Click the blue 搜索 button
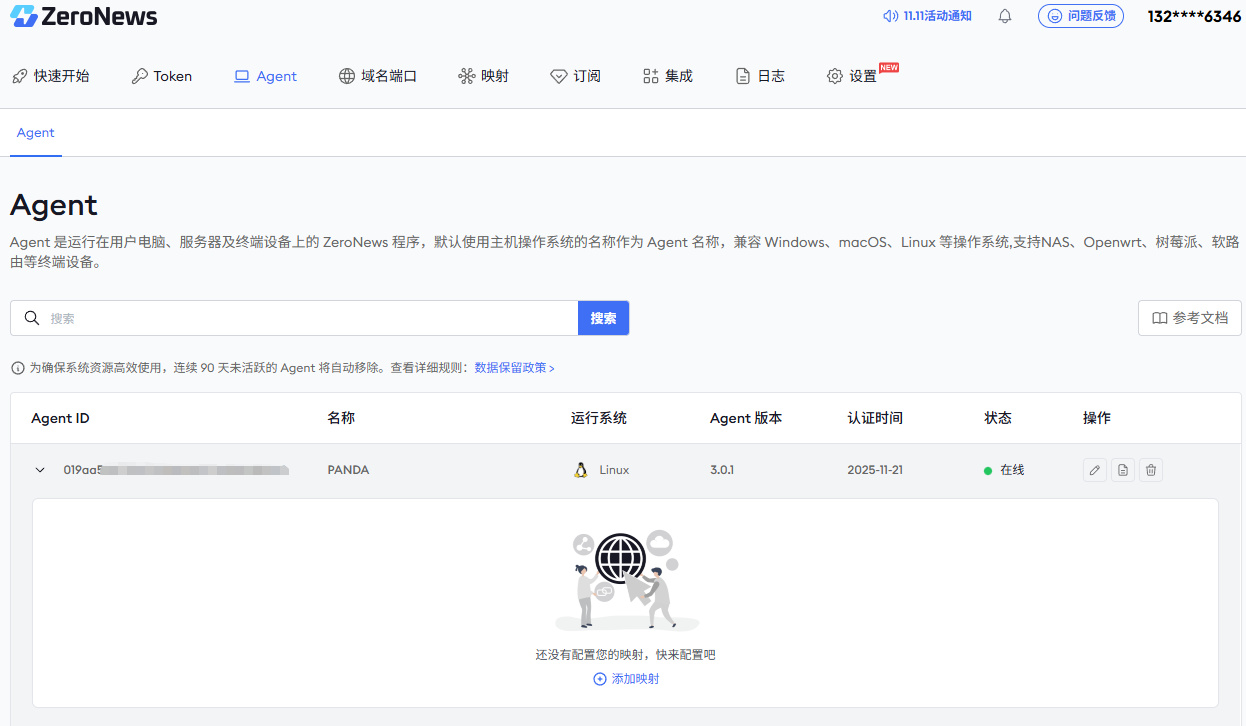1246x726 pixels. point(603,318)
